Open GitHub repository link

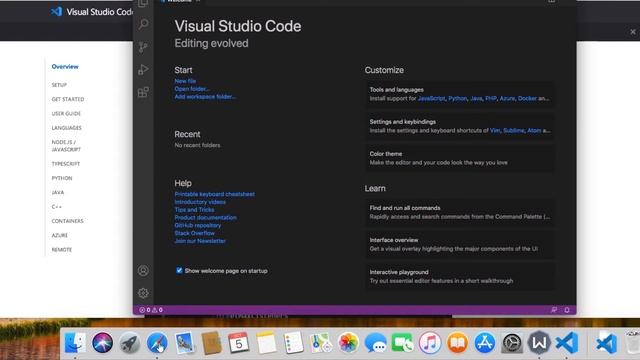point(198,225)
